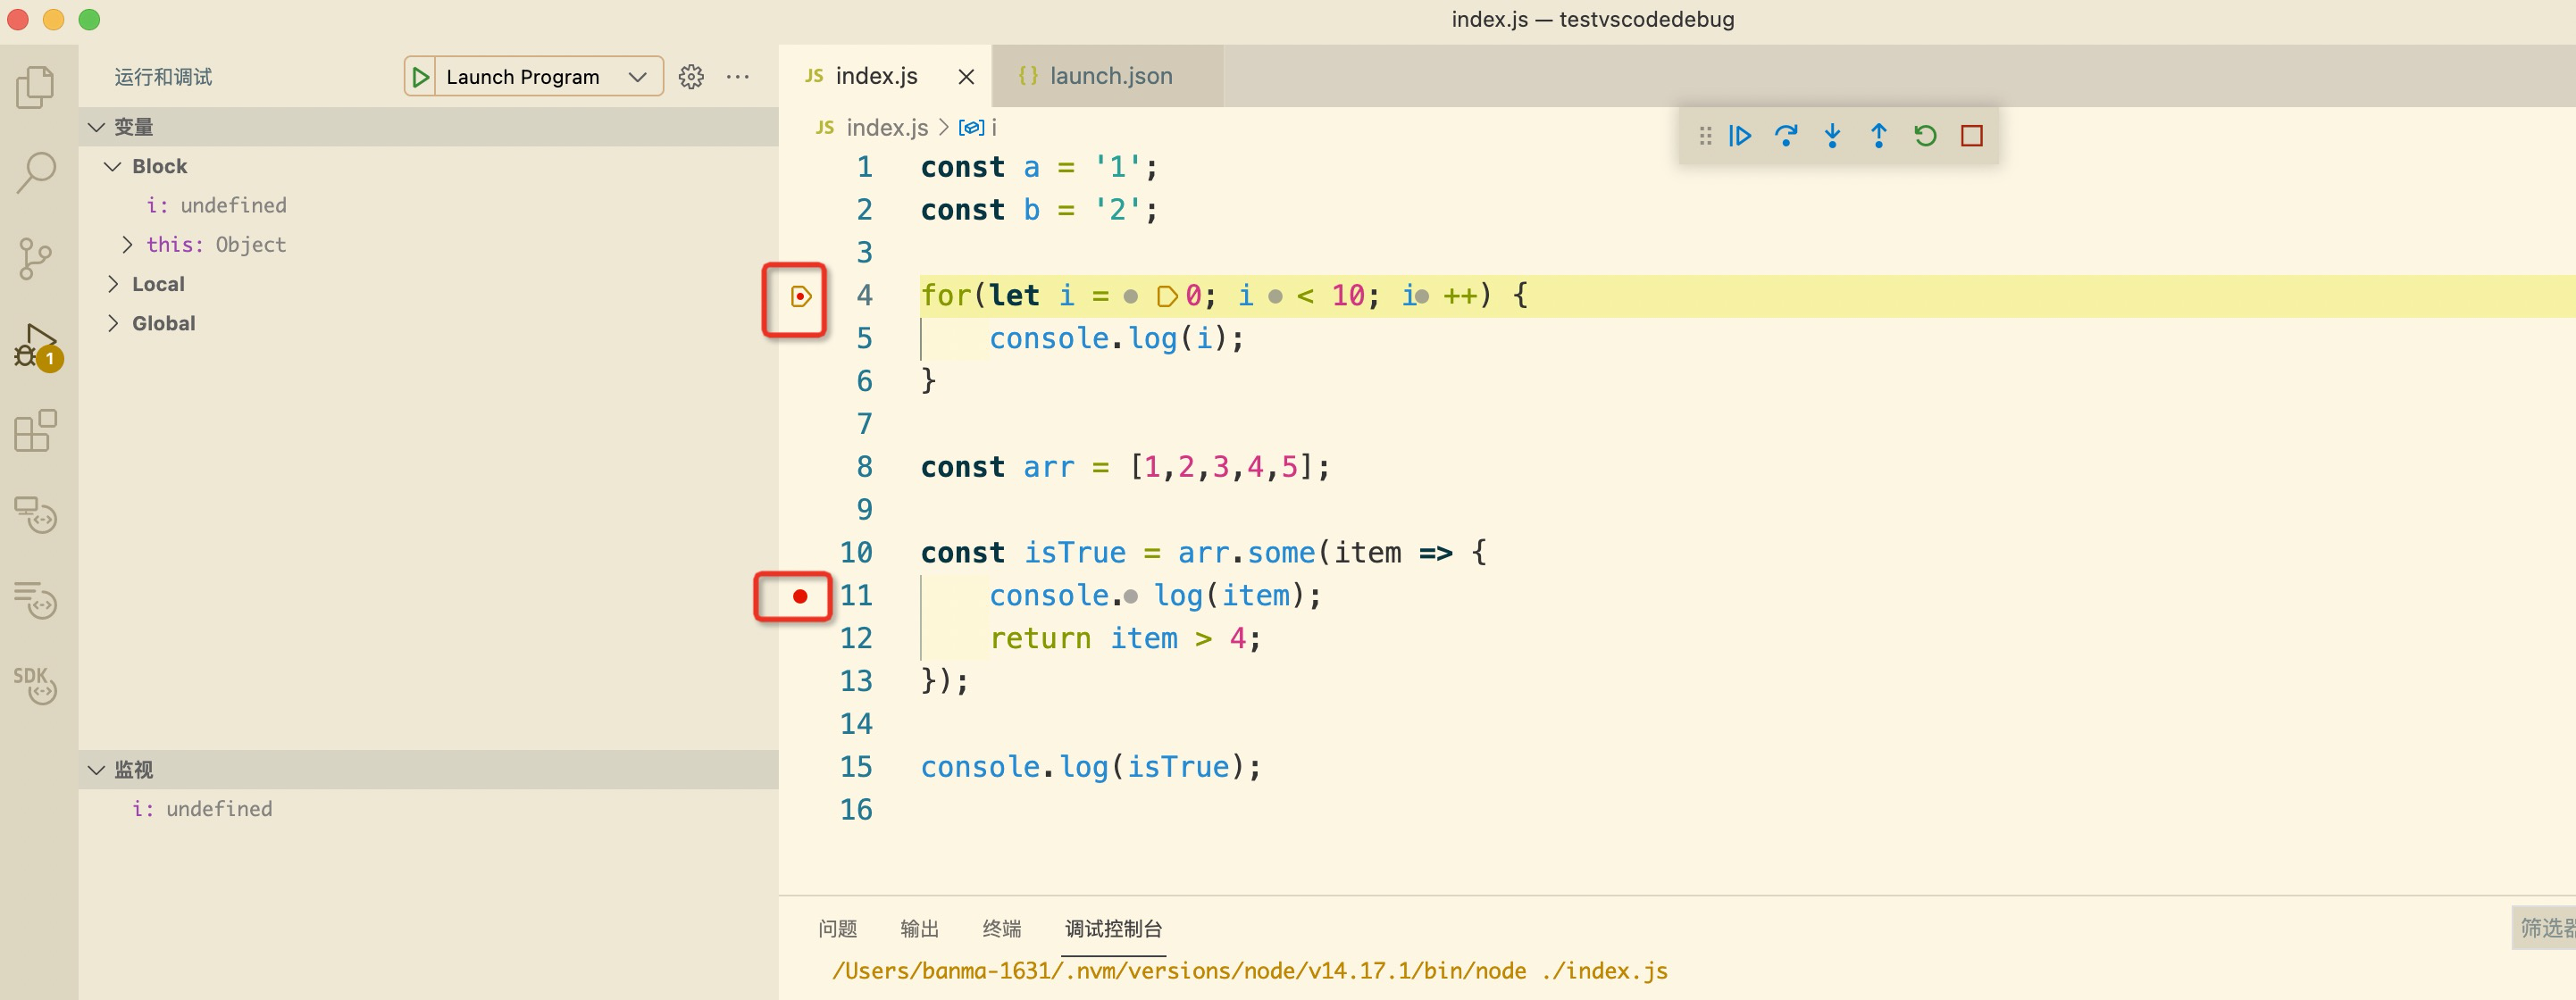Collapse the 监视 watch section
The width and height of the screenshot is (2576, 1000).
coord(428,769)
